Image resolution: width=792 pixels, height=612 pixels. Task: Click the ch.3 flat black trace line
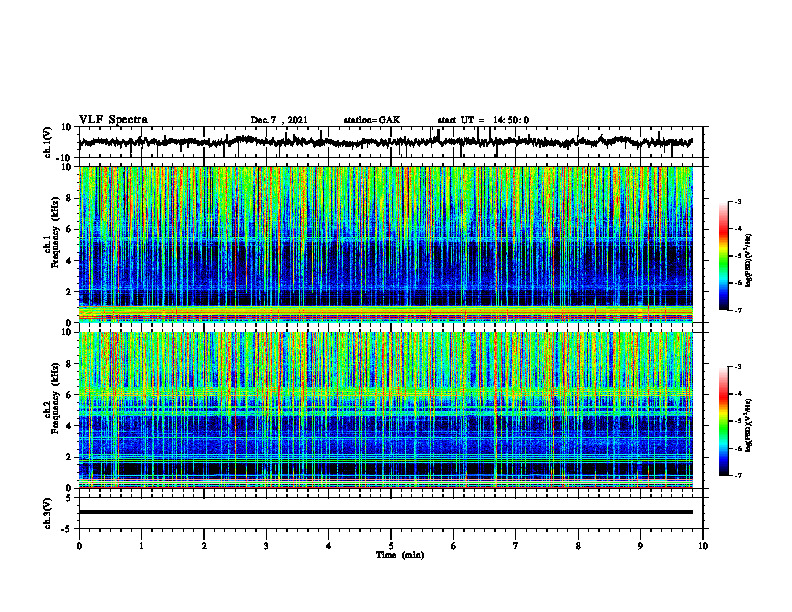(386, 512)
